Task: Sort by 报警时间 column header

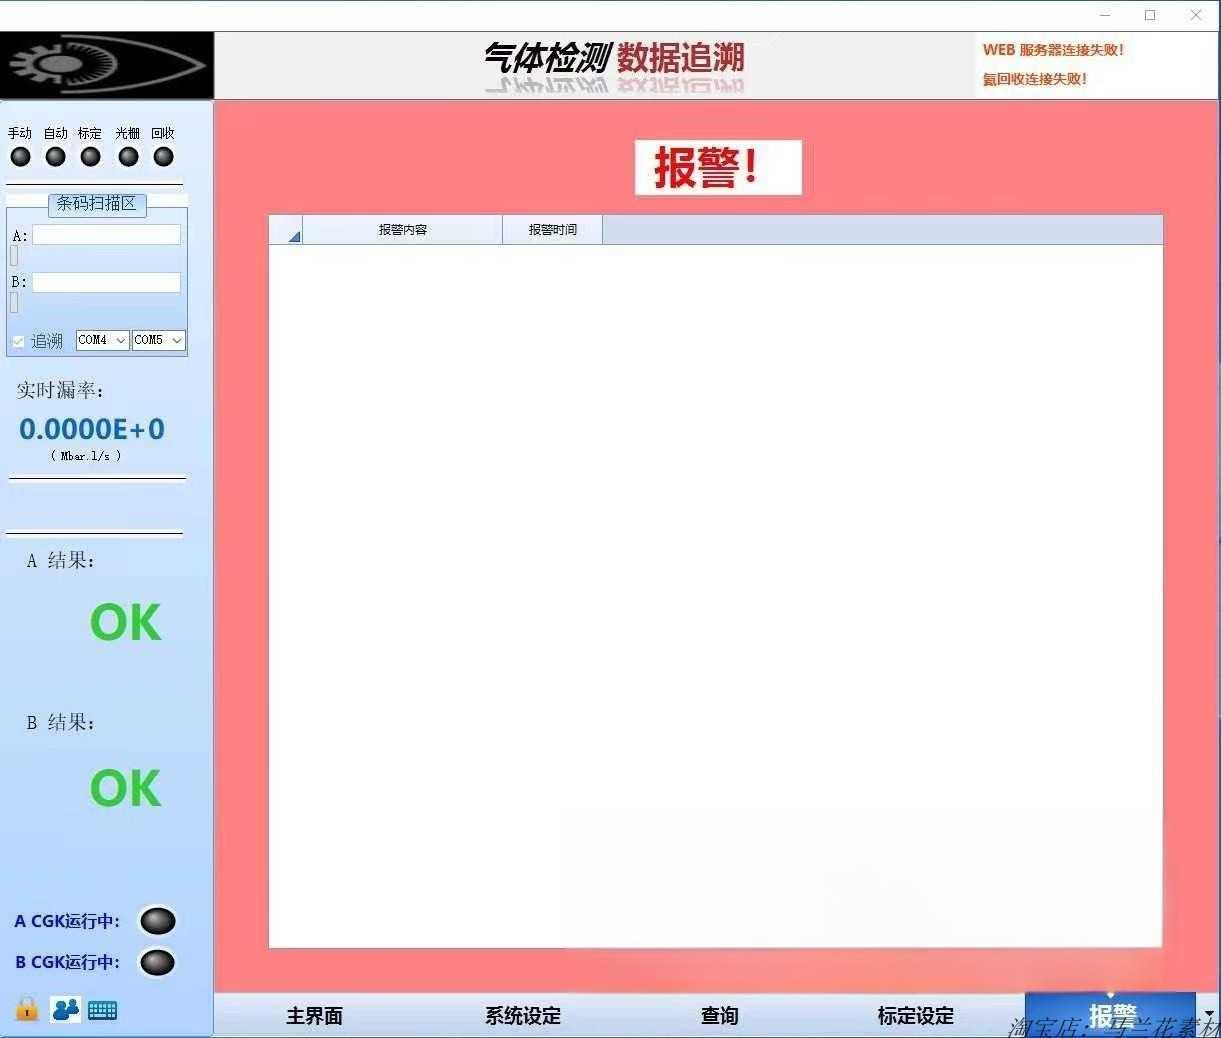Action: 552,230
